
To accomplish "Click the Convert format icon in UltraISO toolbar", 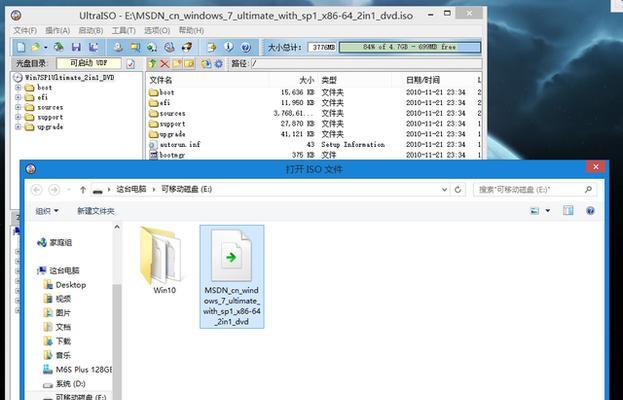I will pyautogui.click(x=135, y=47).
